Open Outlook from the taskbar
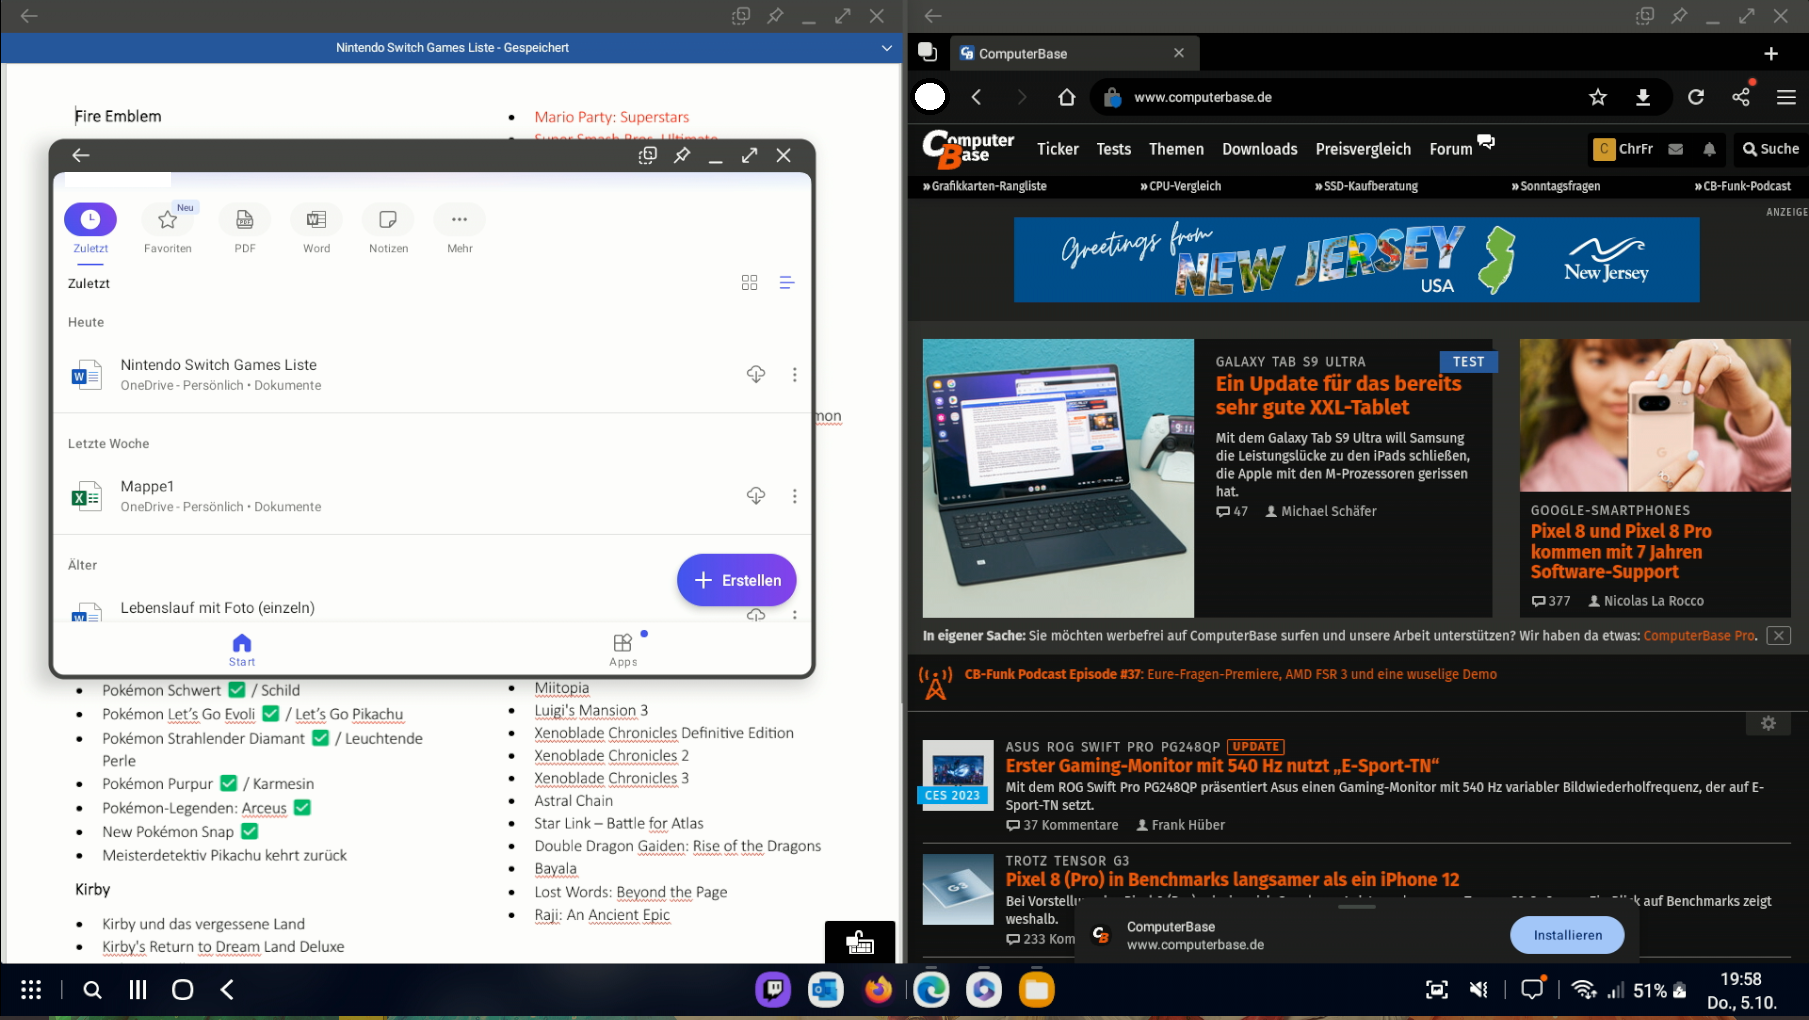 click(826, 990)
